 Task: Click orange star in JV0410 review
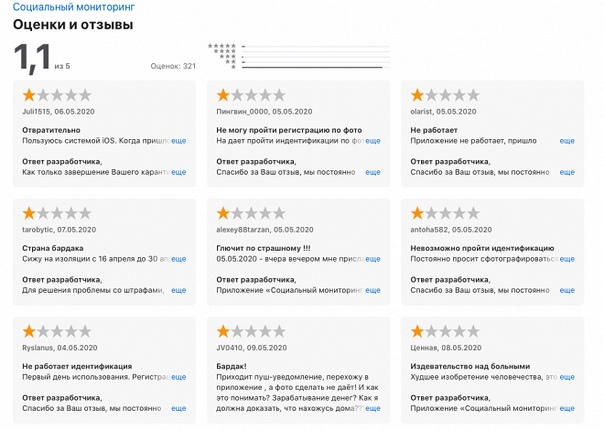[x=223, y=331]
